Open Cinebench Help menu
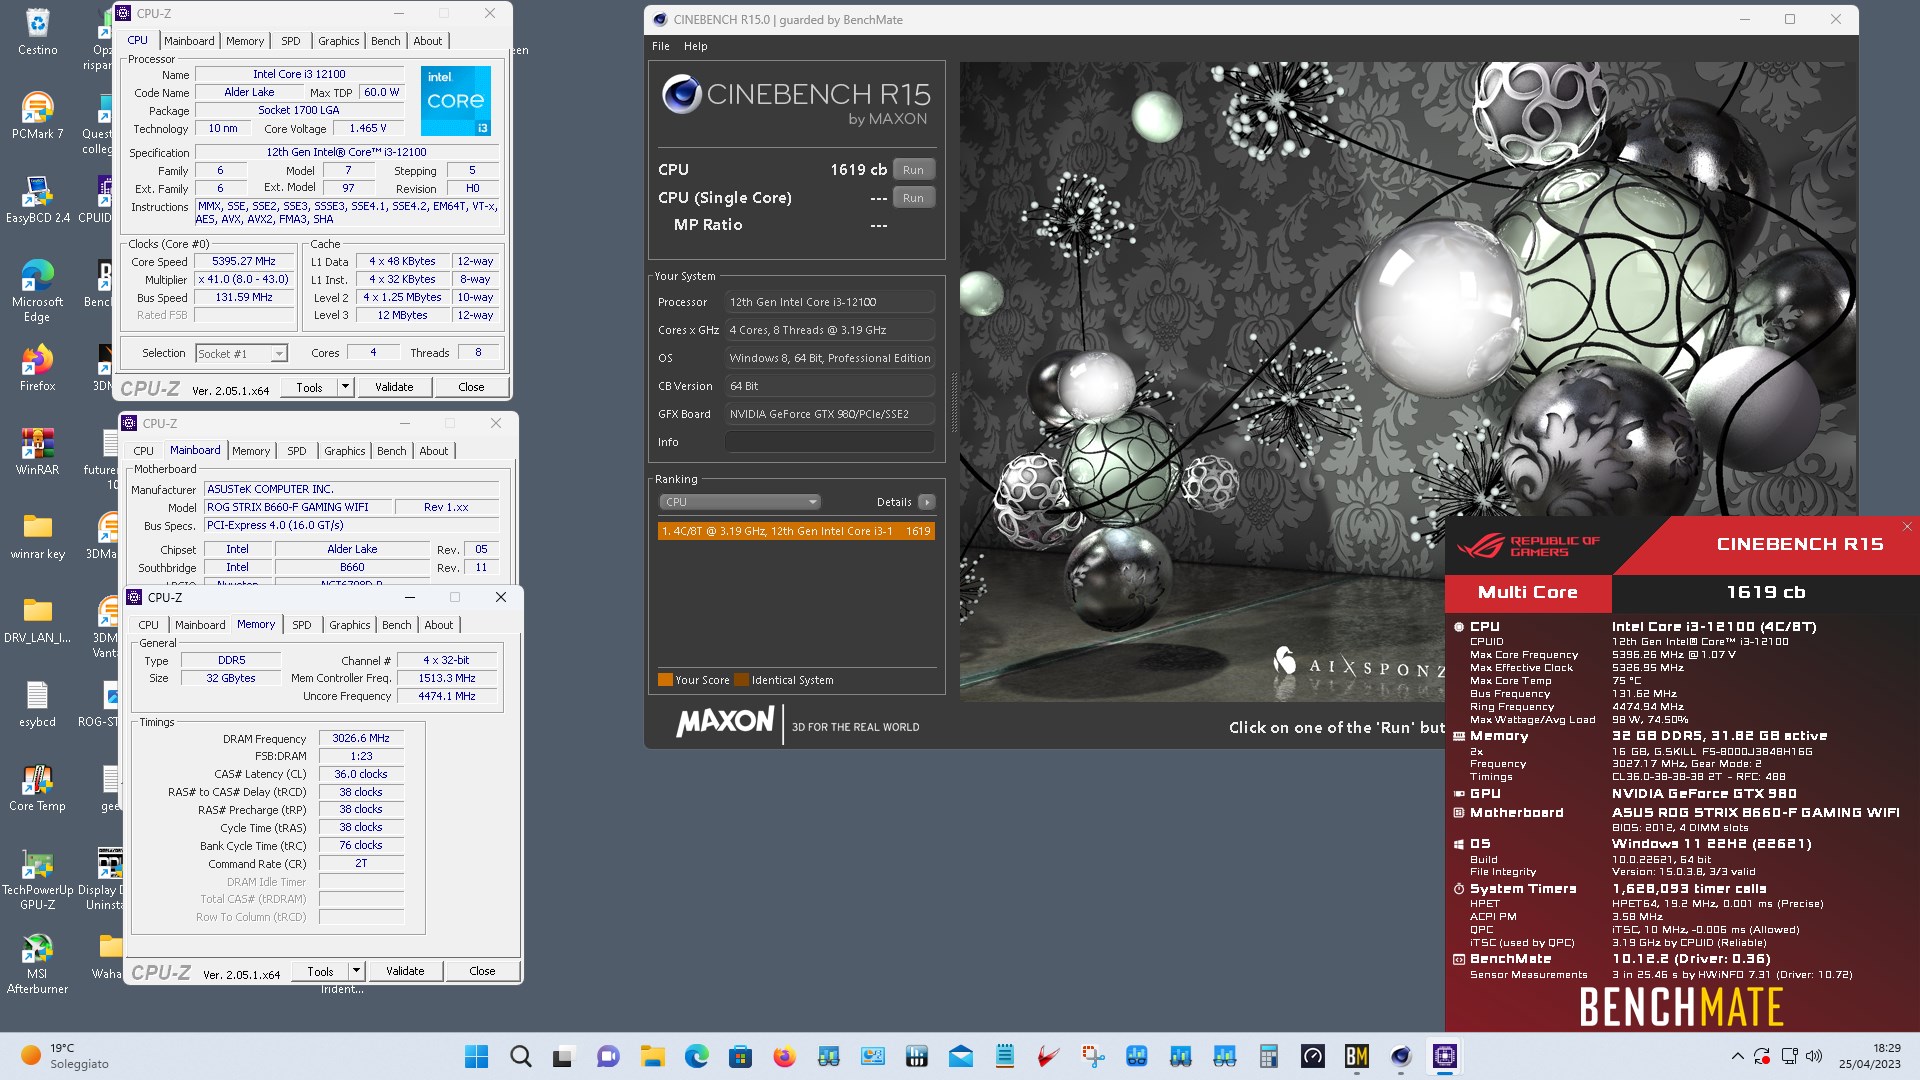 pyautogui.click(x=695, y=46)
